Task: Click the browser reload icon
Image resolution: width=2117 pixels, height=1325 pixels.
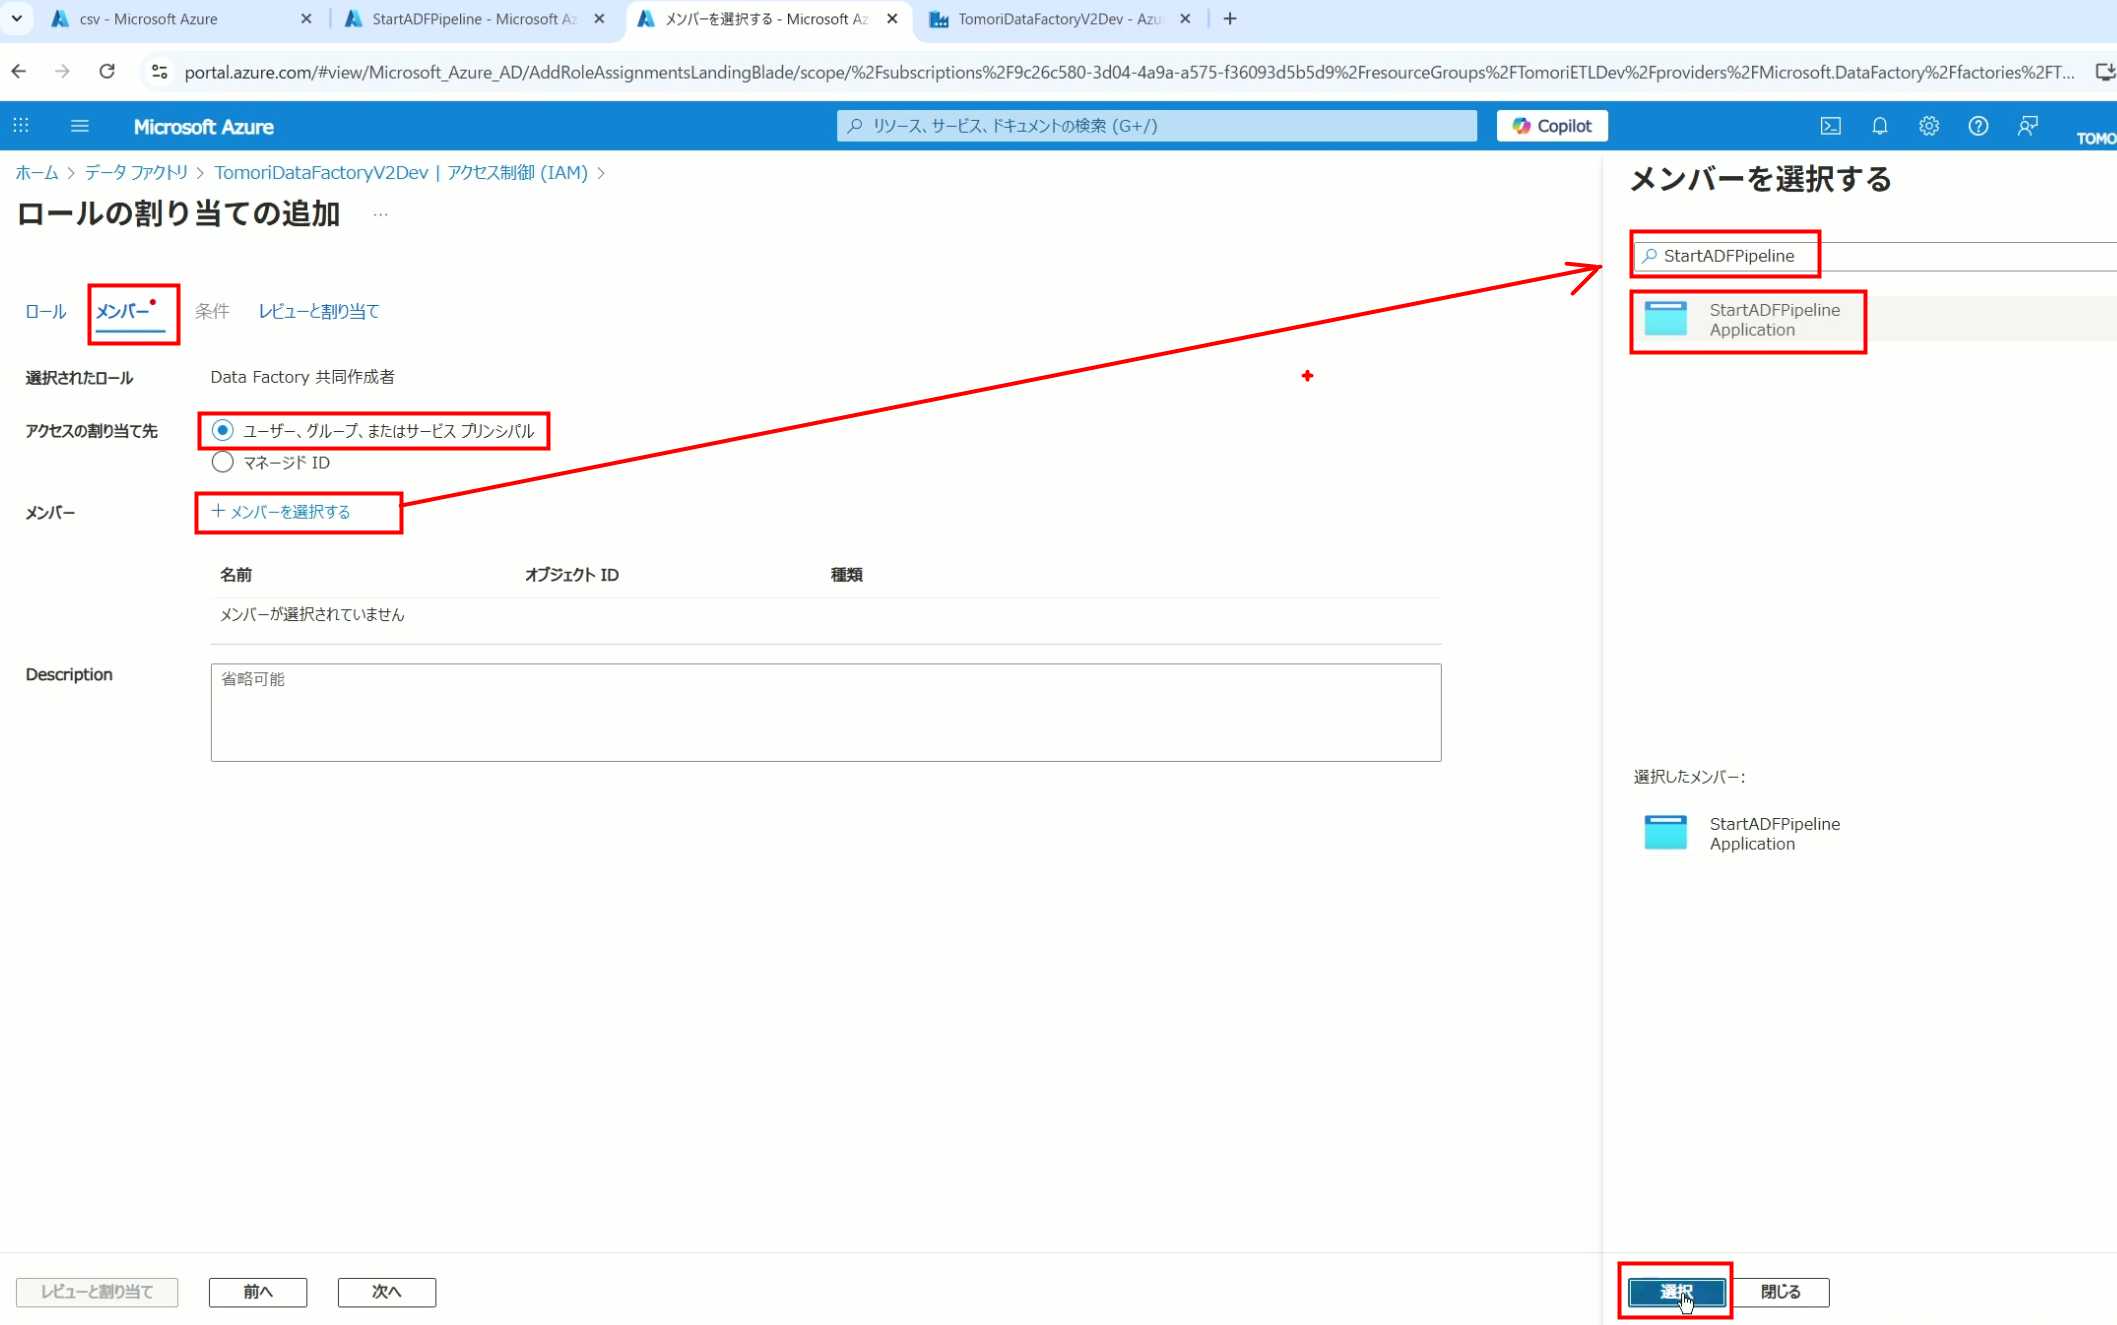Action: pyautogui.click(x=107, y=72)
